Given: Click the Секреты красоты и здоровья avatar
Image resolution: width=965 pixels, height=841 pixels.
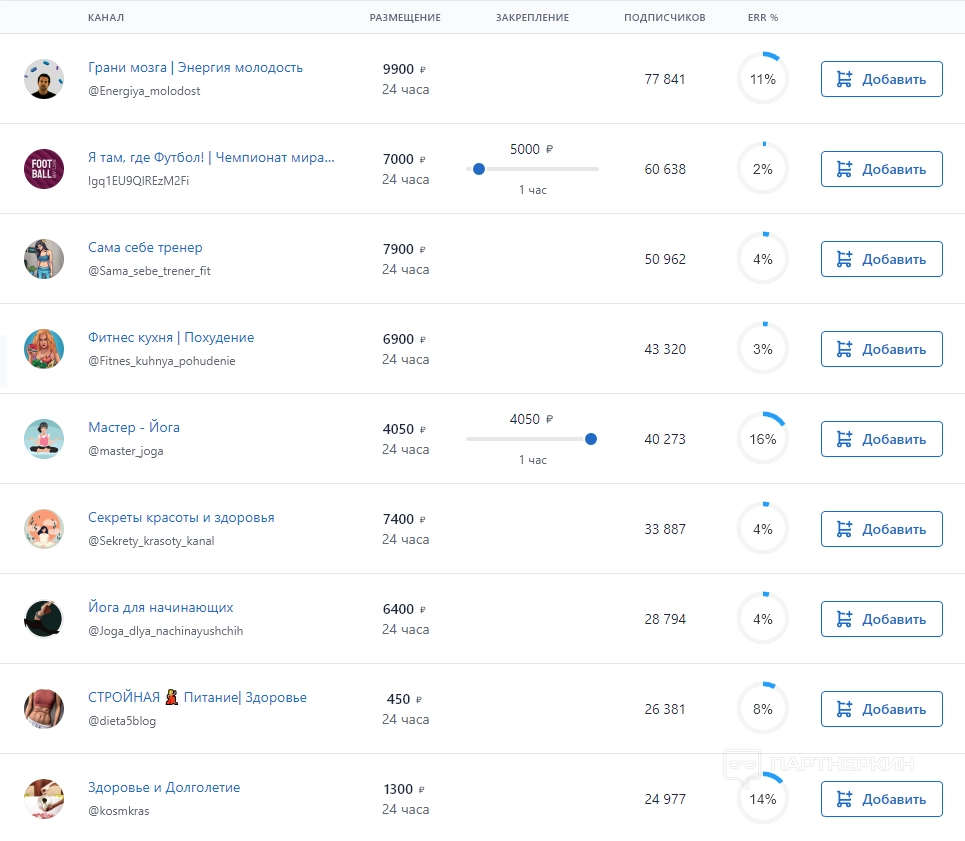Looking at the screenshot, I should point(44,529).
